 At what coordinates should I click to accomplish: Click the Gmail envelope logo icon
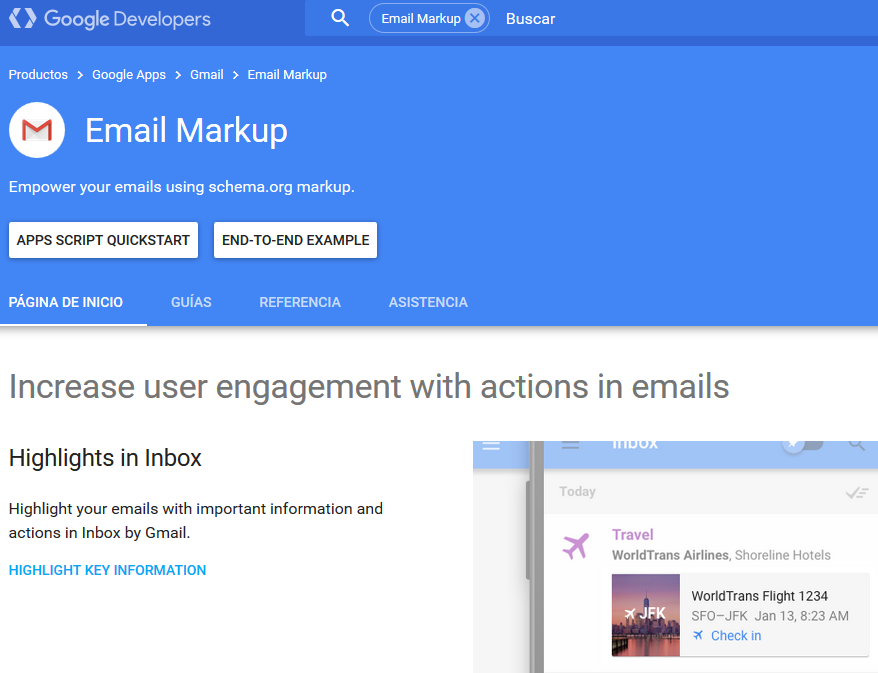tap(37, 130)
